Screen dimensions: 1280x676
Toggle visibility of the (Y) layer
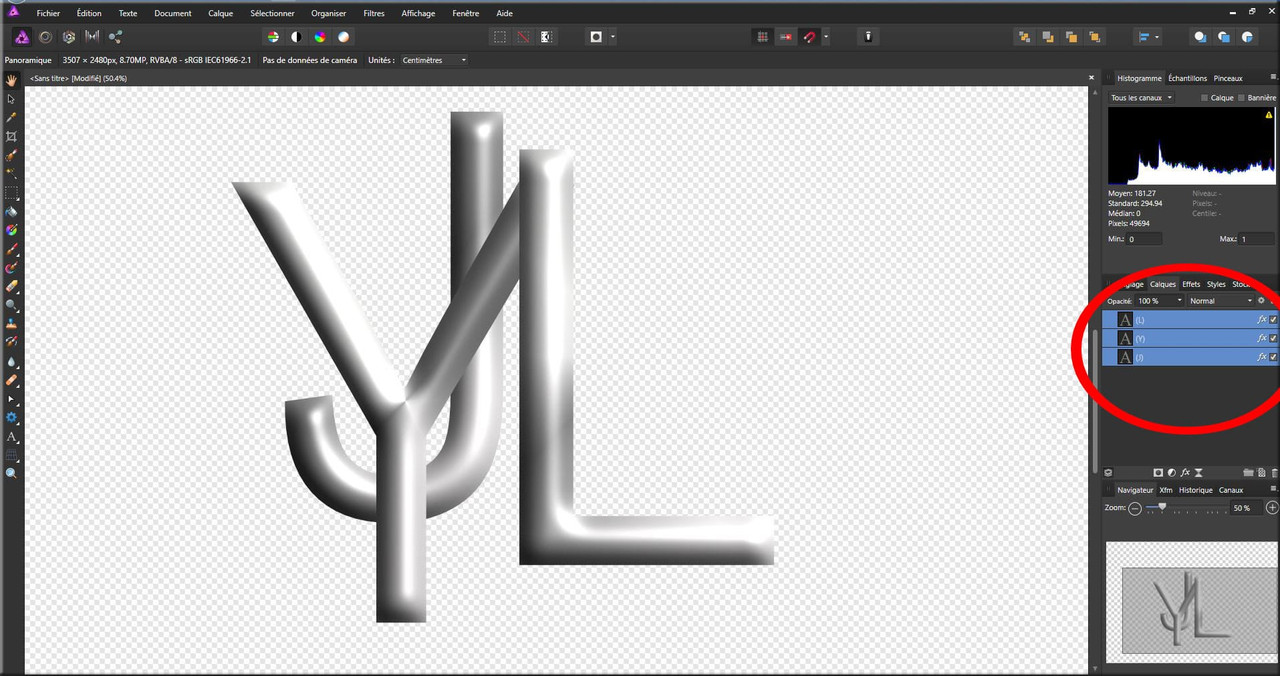[1273, 338]
